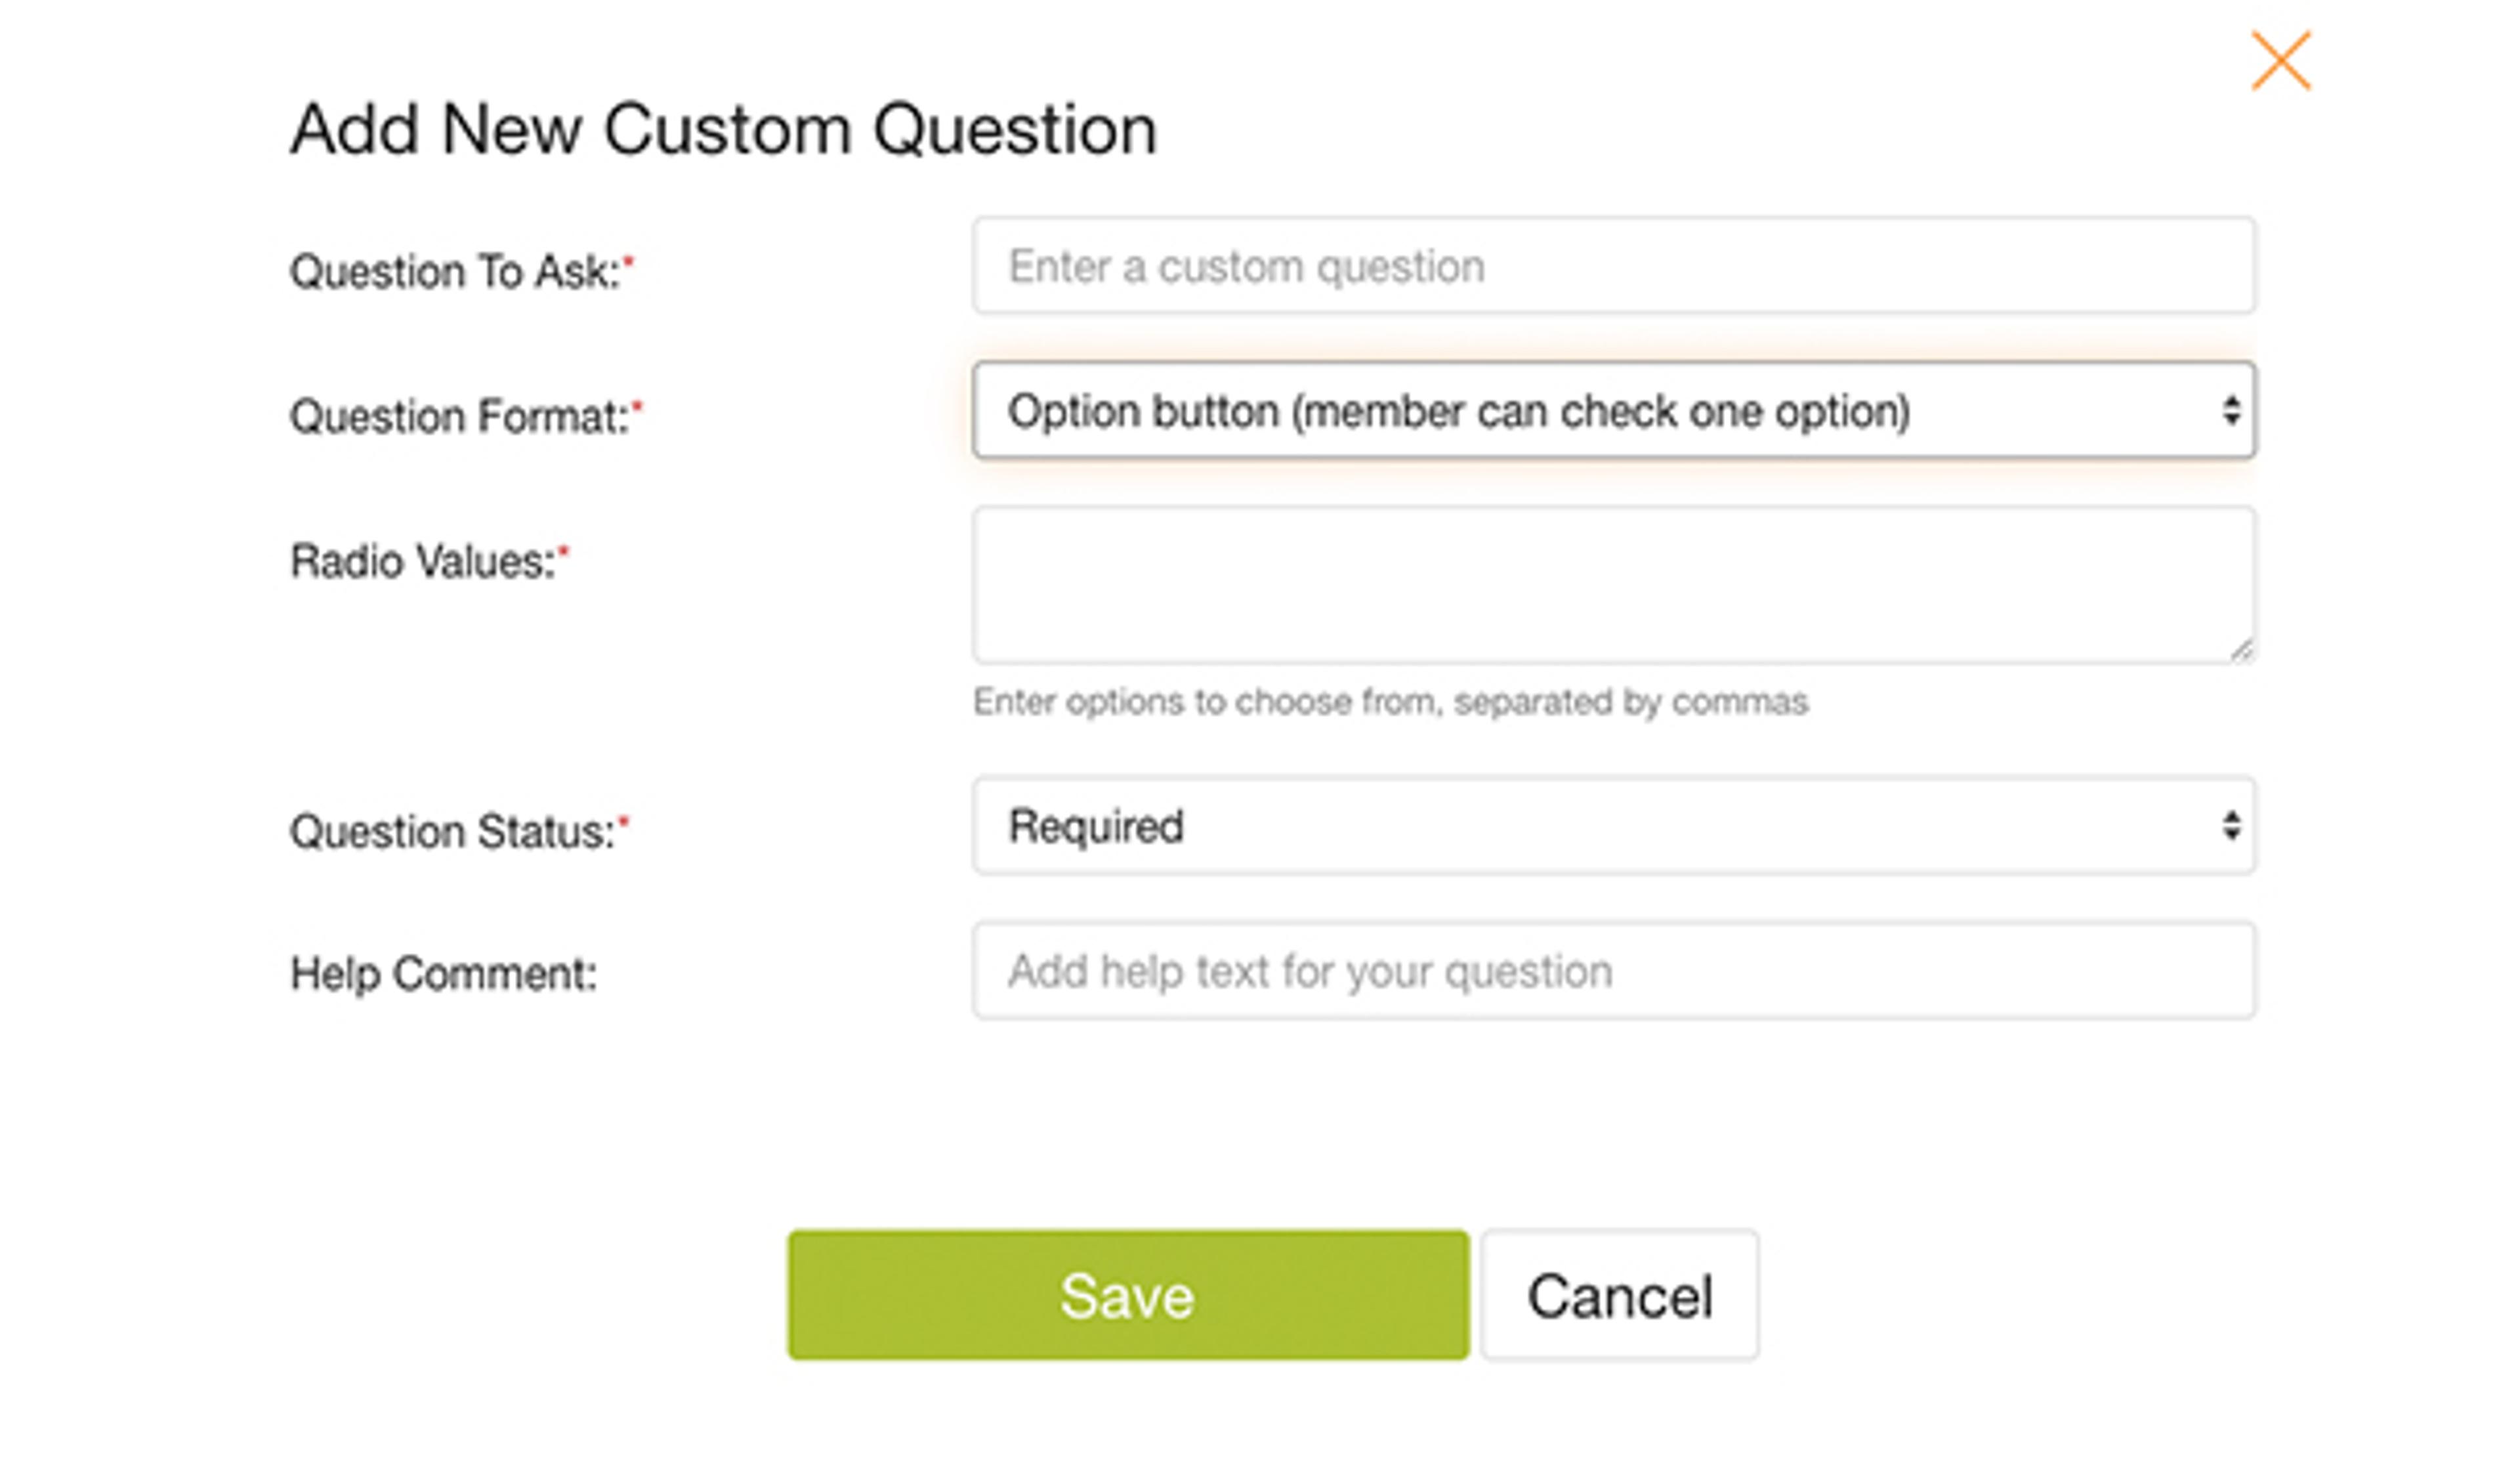Click the red asterisk beside Question To Ask

pos(629,261)
